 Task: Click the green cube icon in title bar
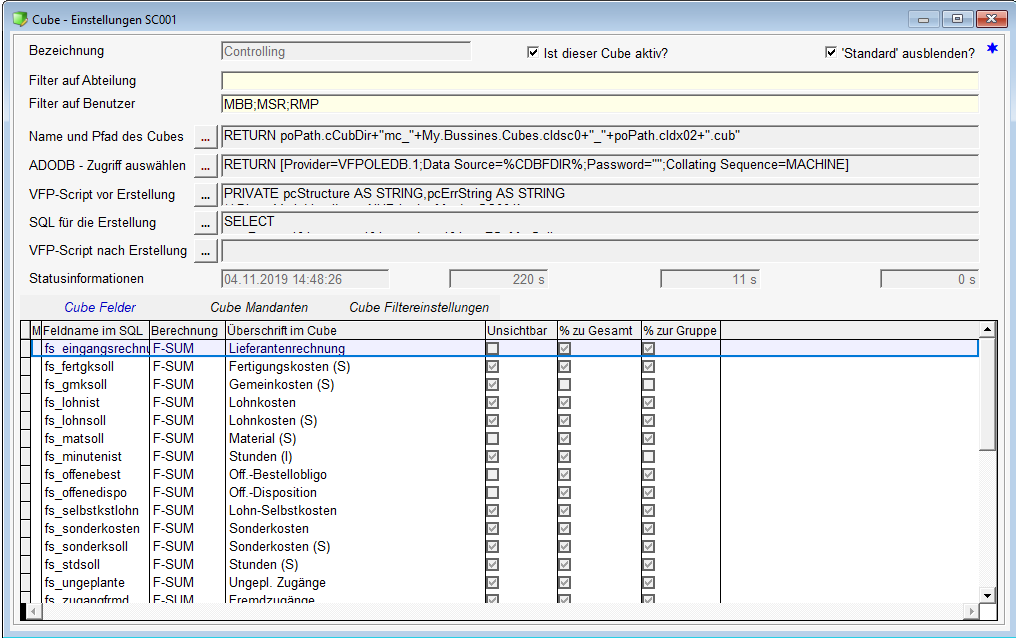tap(19, 19)
